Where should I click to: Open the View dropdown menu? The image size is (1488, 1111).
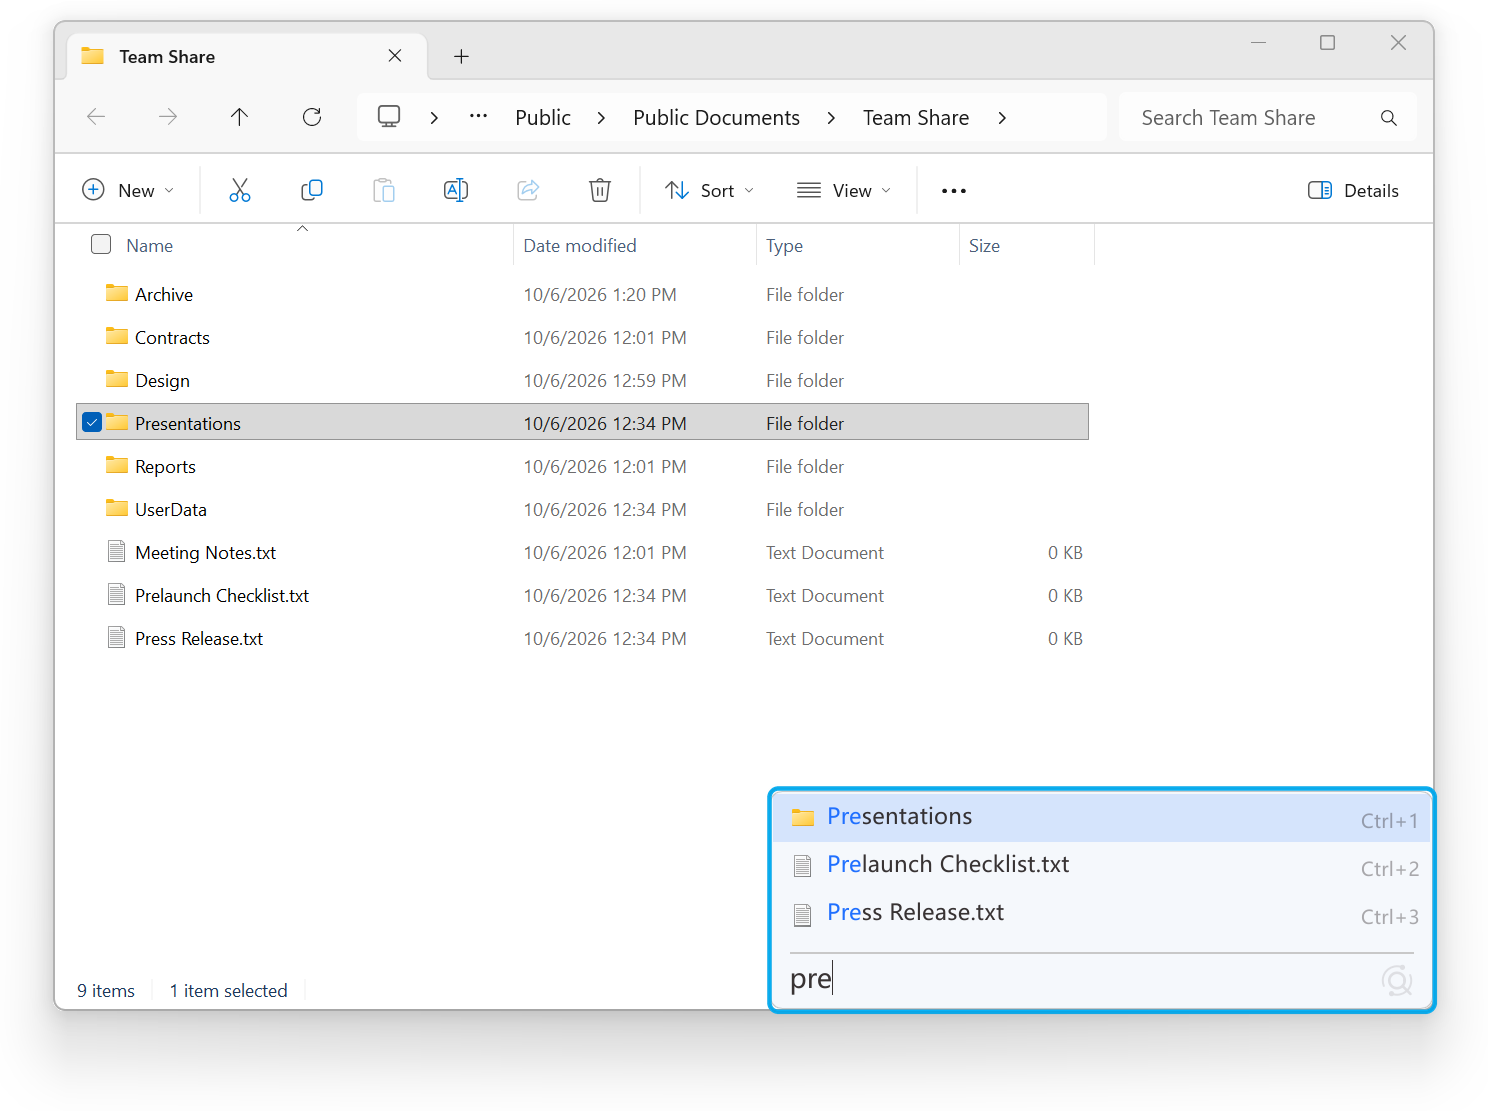pos(843,190)
